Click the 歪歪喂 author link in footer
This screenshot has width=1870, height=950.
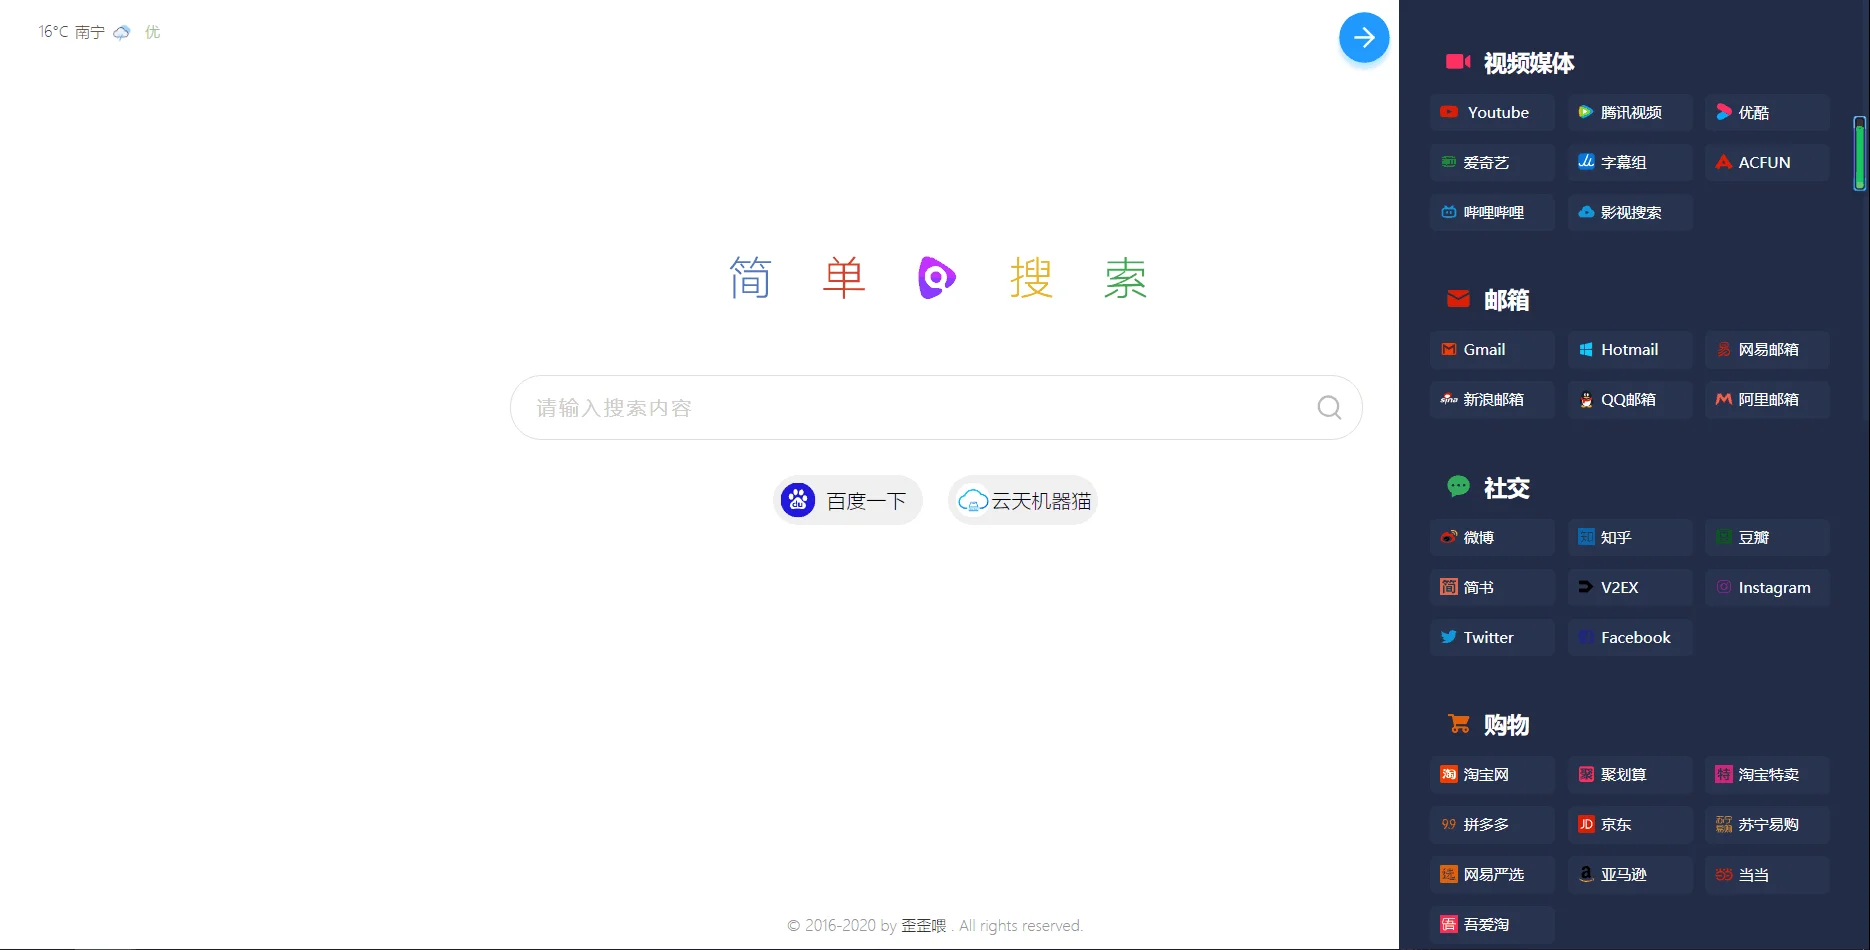coord(923,926)
